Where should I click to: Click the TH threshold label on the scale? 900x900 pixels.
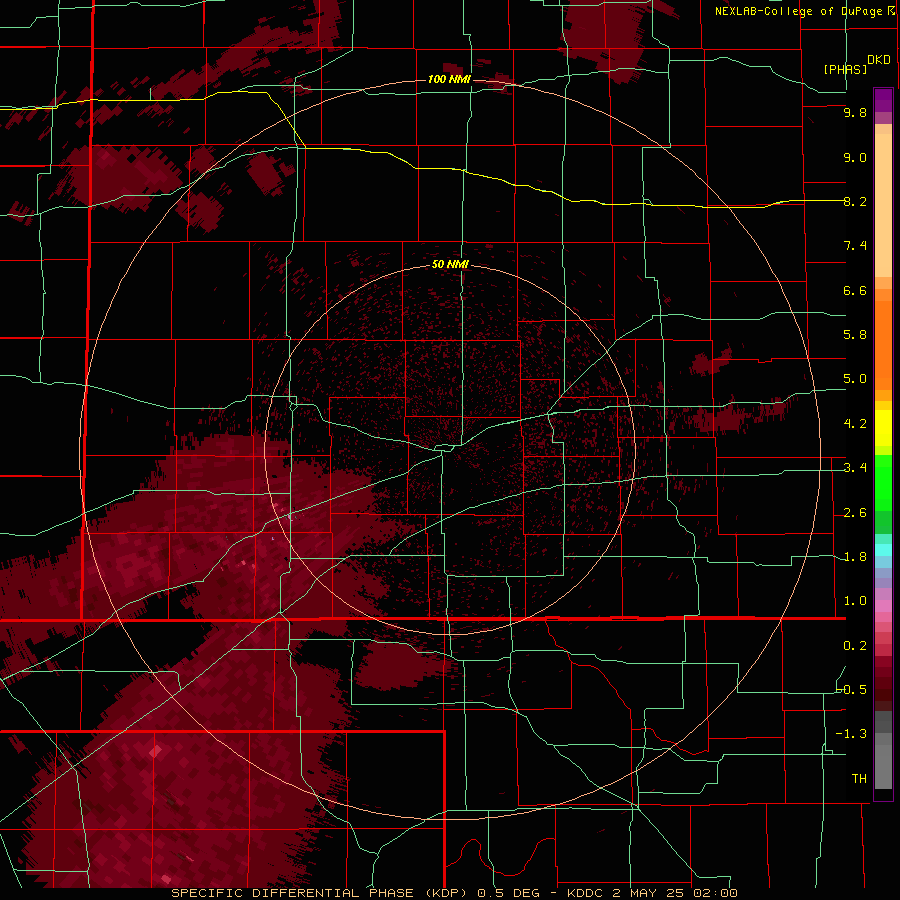[859, 779]
